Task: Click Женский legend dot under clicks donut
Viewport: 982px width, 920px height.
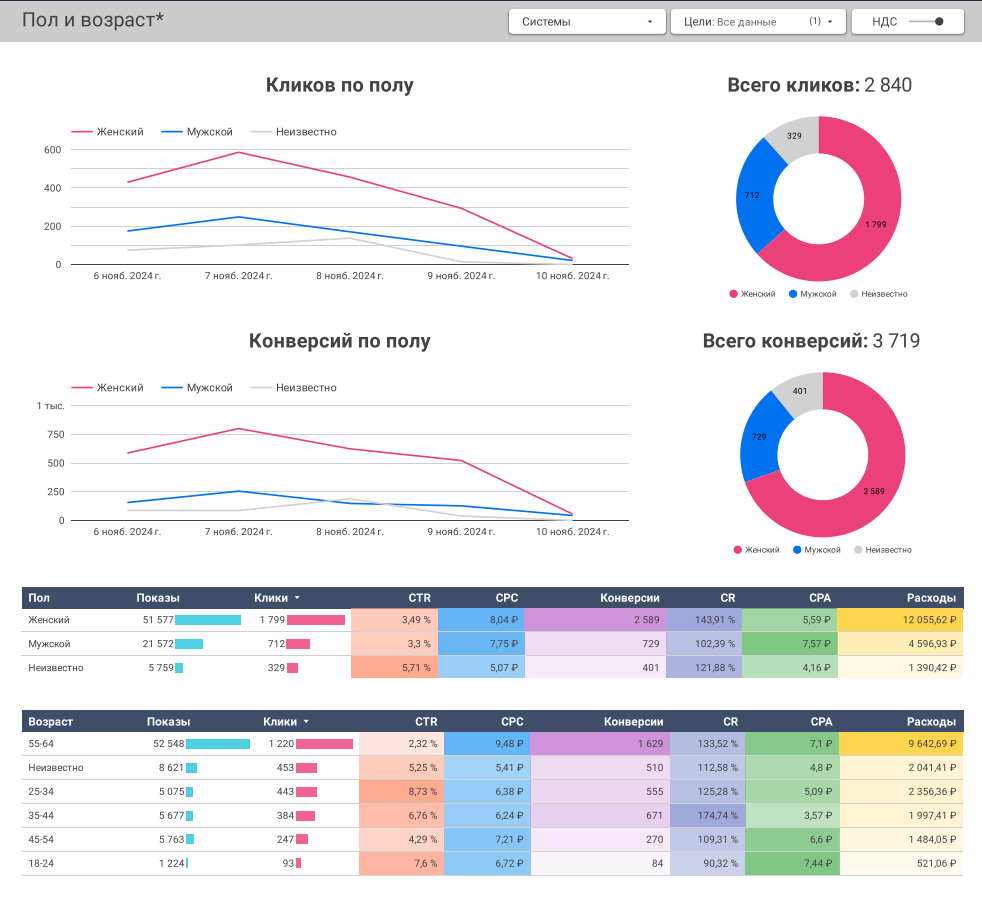Action: click(733, 294)
